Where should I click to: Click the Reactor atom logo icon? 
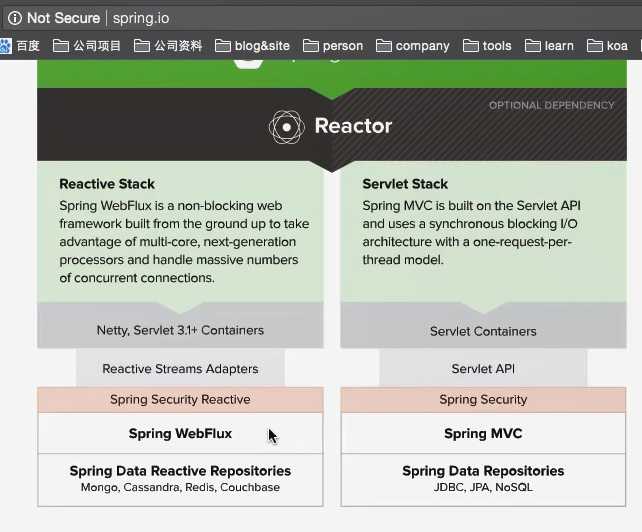coord(287,127)
